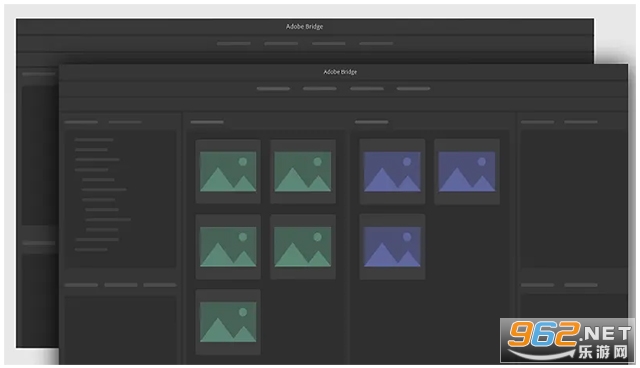The width and height of the screenshot is (640, 368).
Task: Switch to the first tab of the upper-right panel
Action: pos(538,122)
